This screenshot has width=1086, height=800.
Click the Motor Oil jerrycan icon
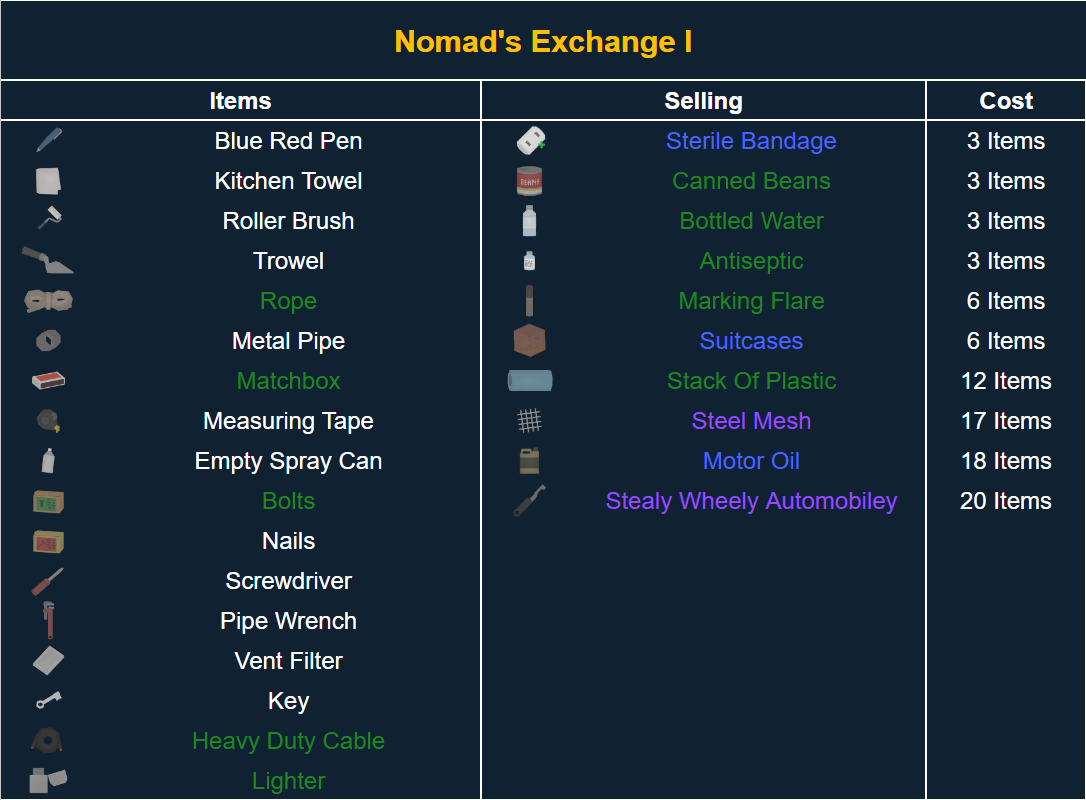tap(529, 461)
